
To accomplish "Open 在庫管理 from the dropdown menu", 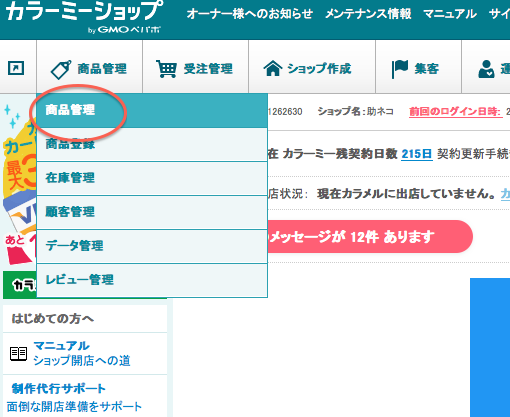I will (152, 178).
